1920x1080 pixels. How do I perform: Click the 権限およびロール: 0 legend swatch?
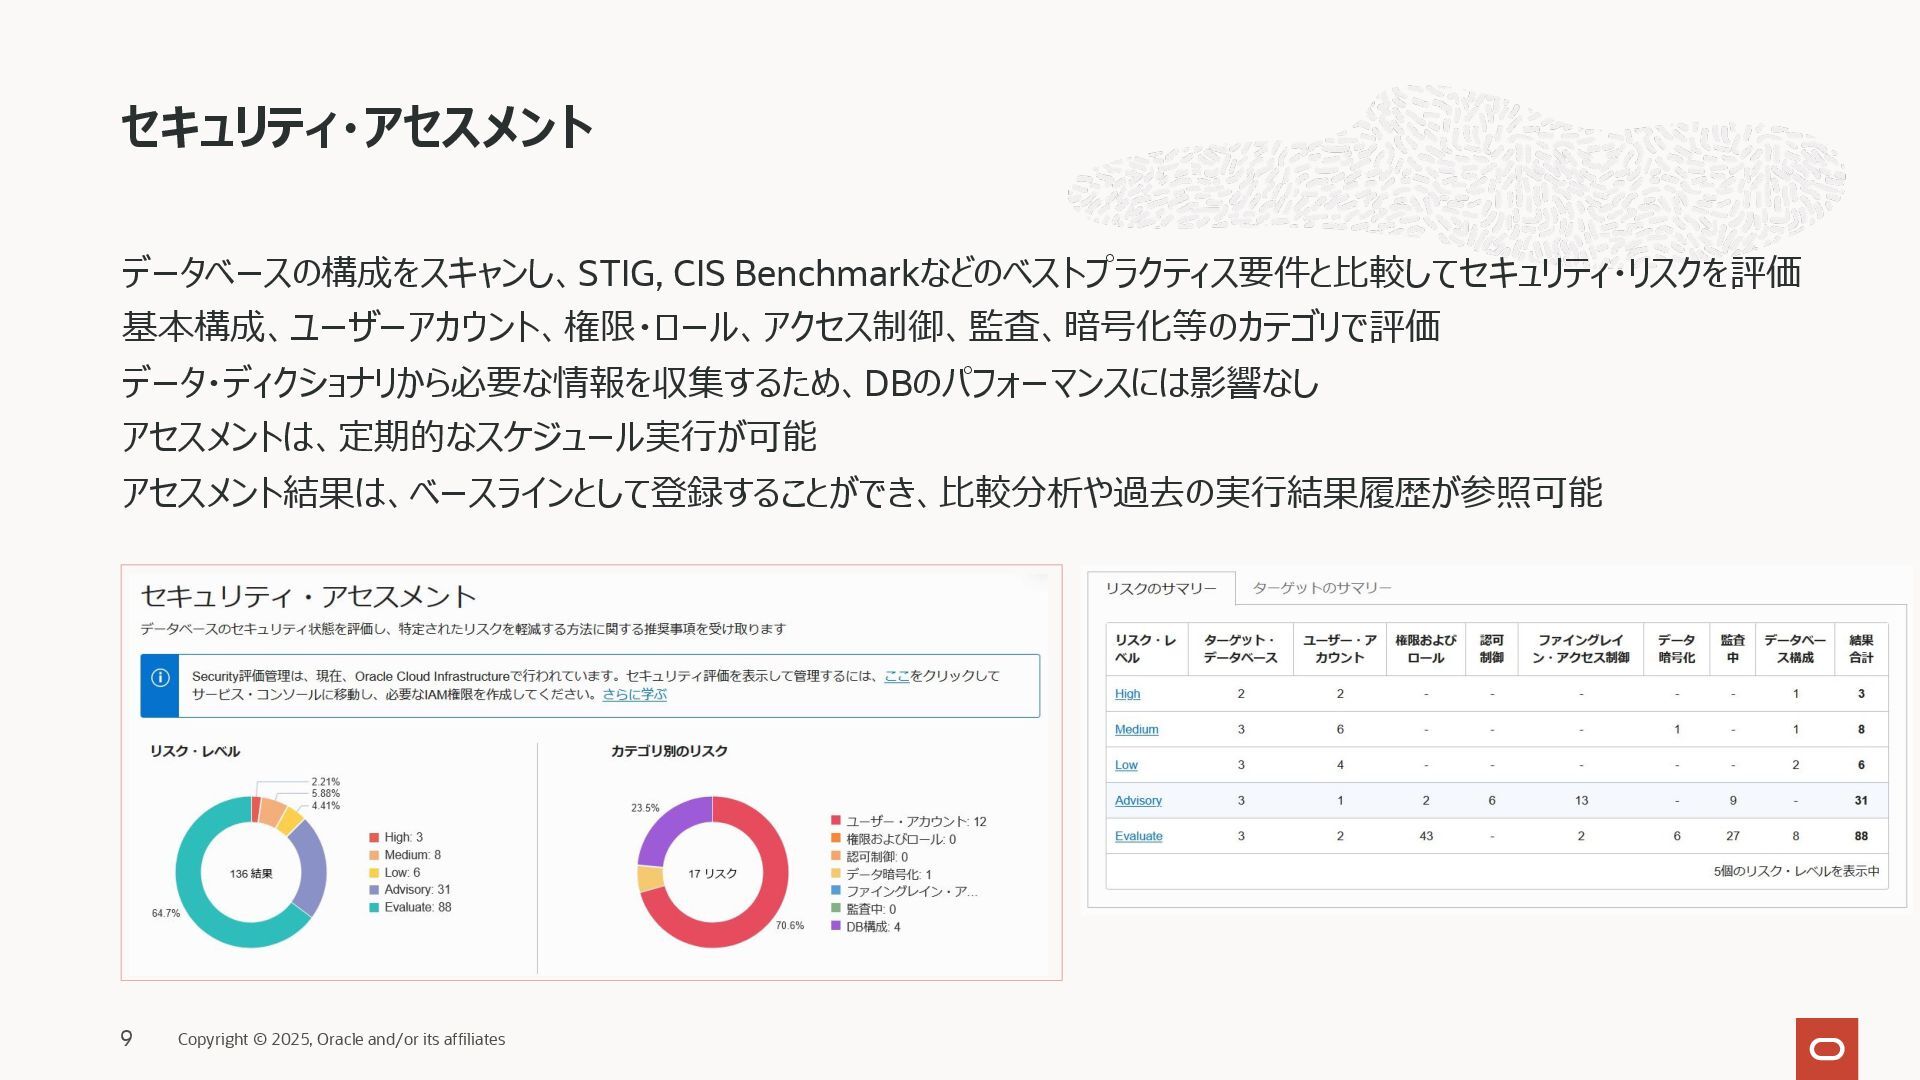tap(836, 839)
